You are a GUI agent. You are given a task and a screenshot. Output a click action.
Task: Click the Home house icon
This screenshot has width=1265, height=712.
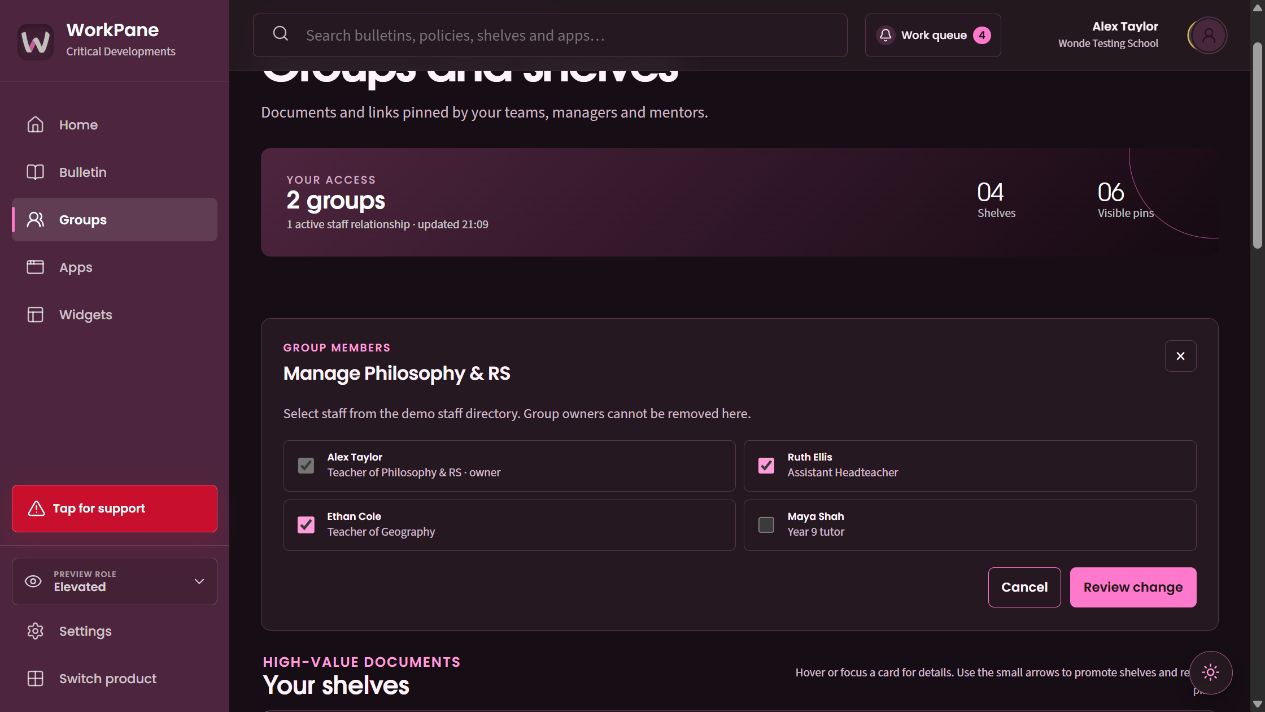tap(35, 125)
